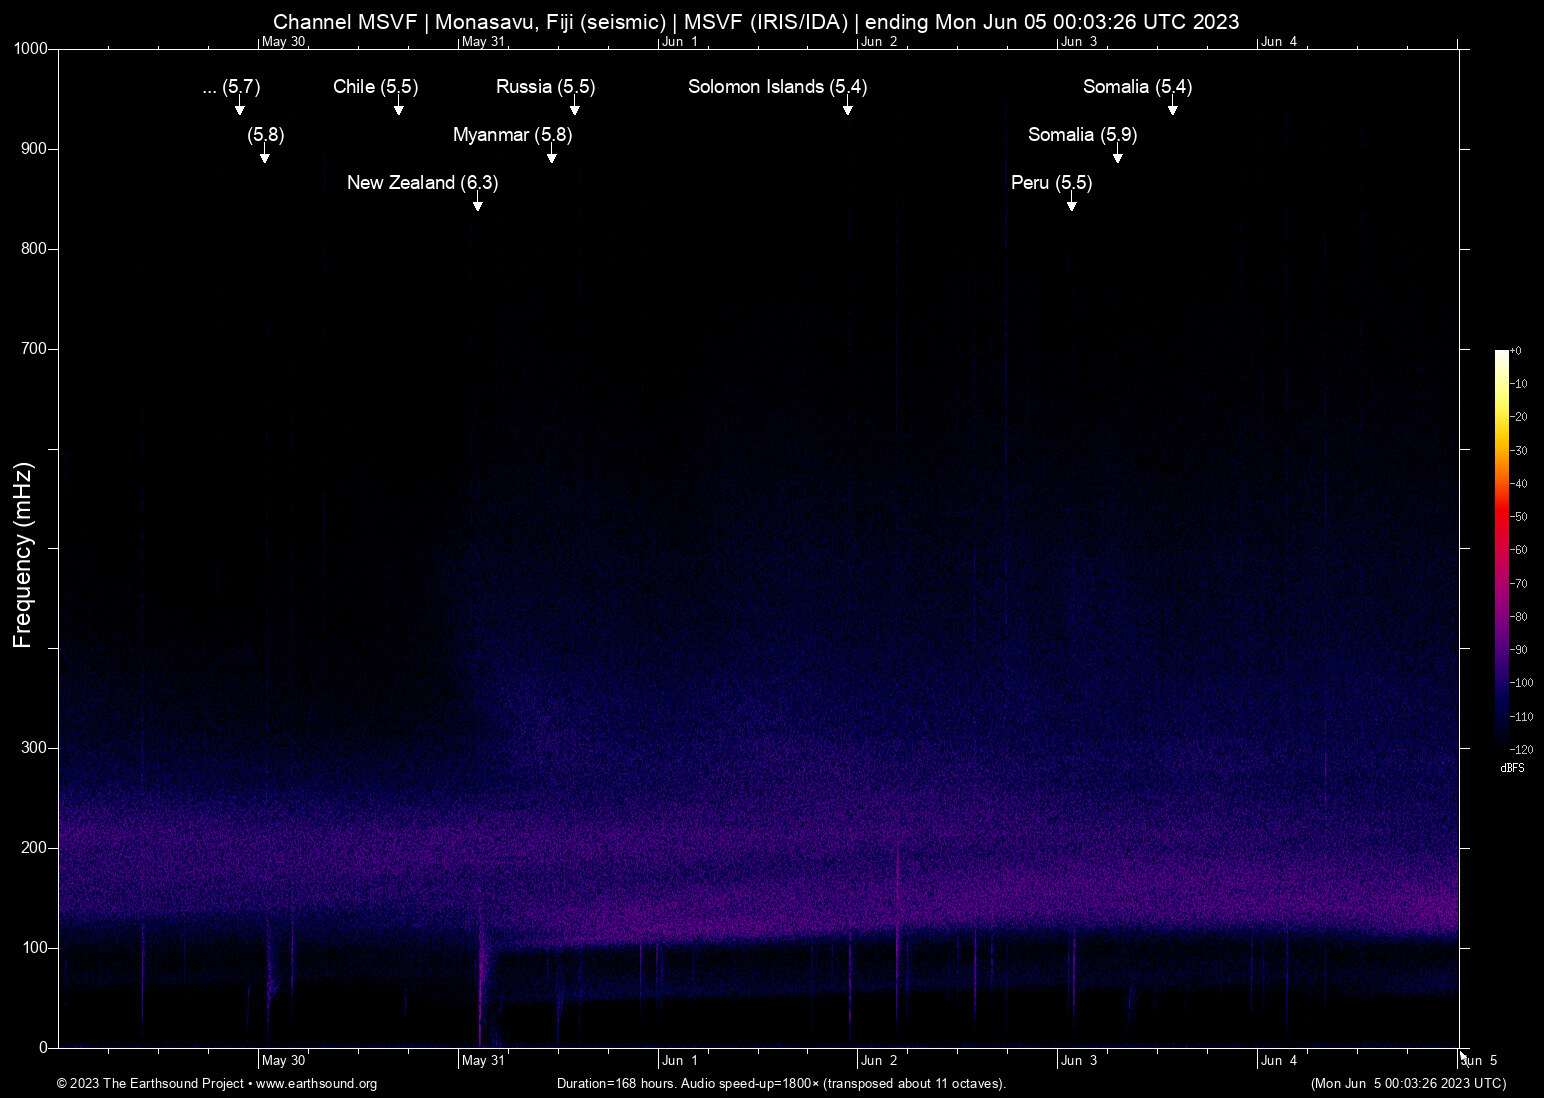This screenshot has width=1544, height=1098.
Task: Select the Myanmar (5.8) event label
Action: [513, 135]
